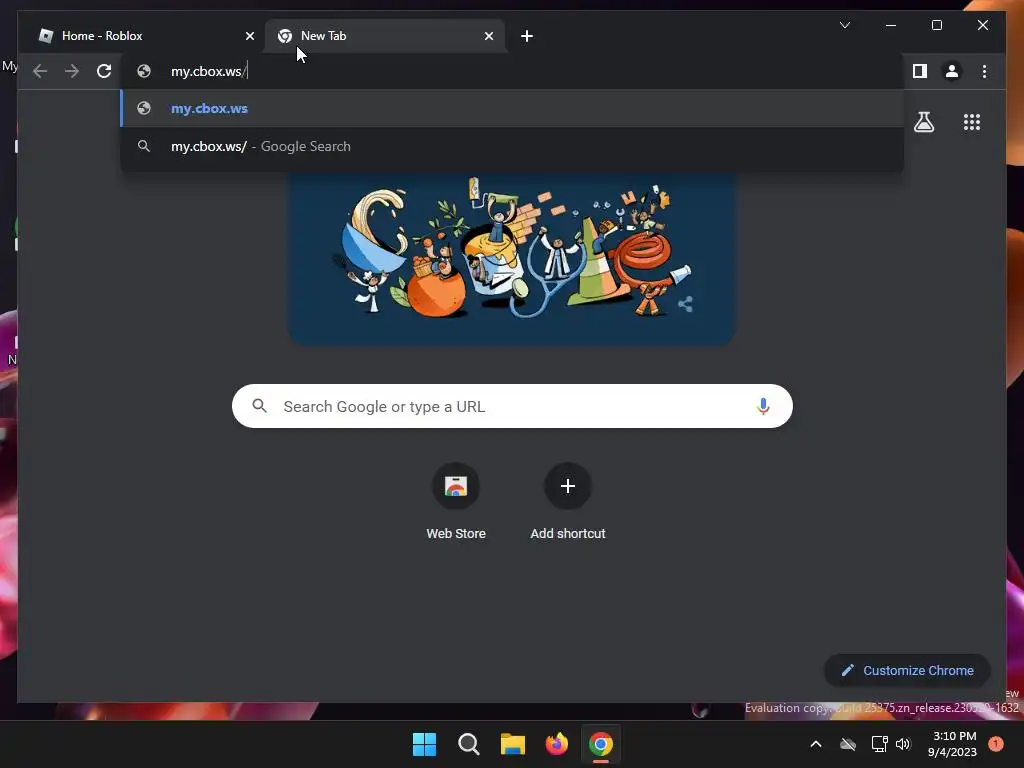
Task: Click the Search Google or type a URL box
Action: pos(512,406)
